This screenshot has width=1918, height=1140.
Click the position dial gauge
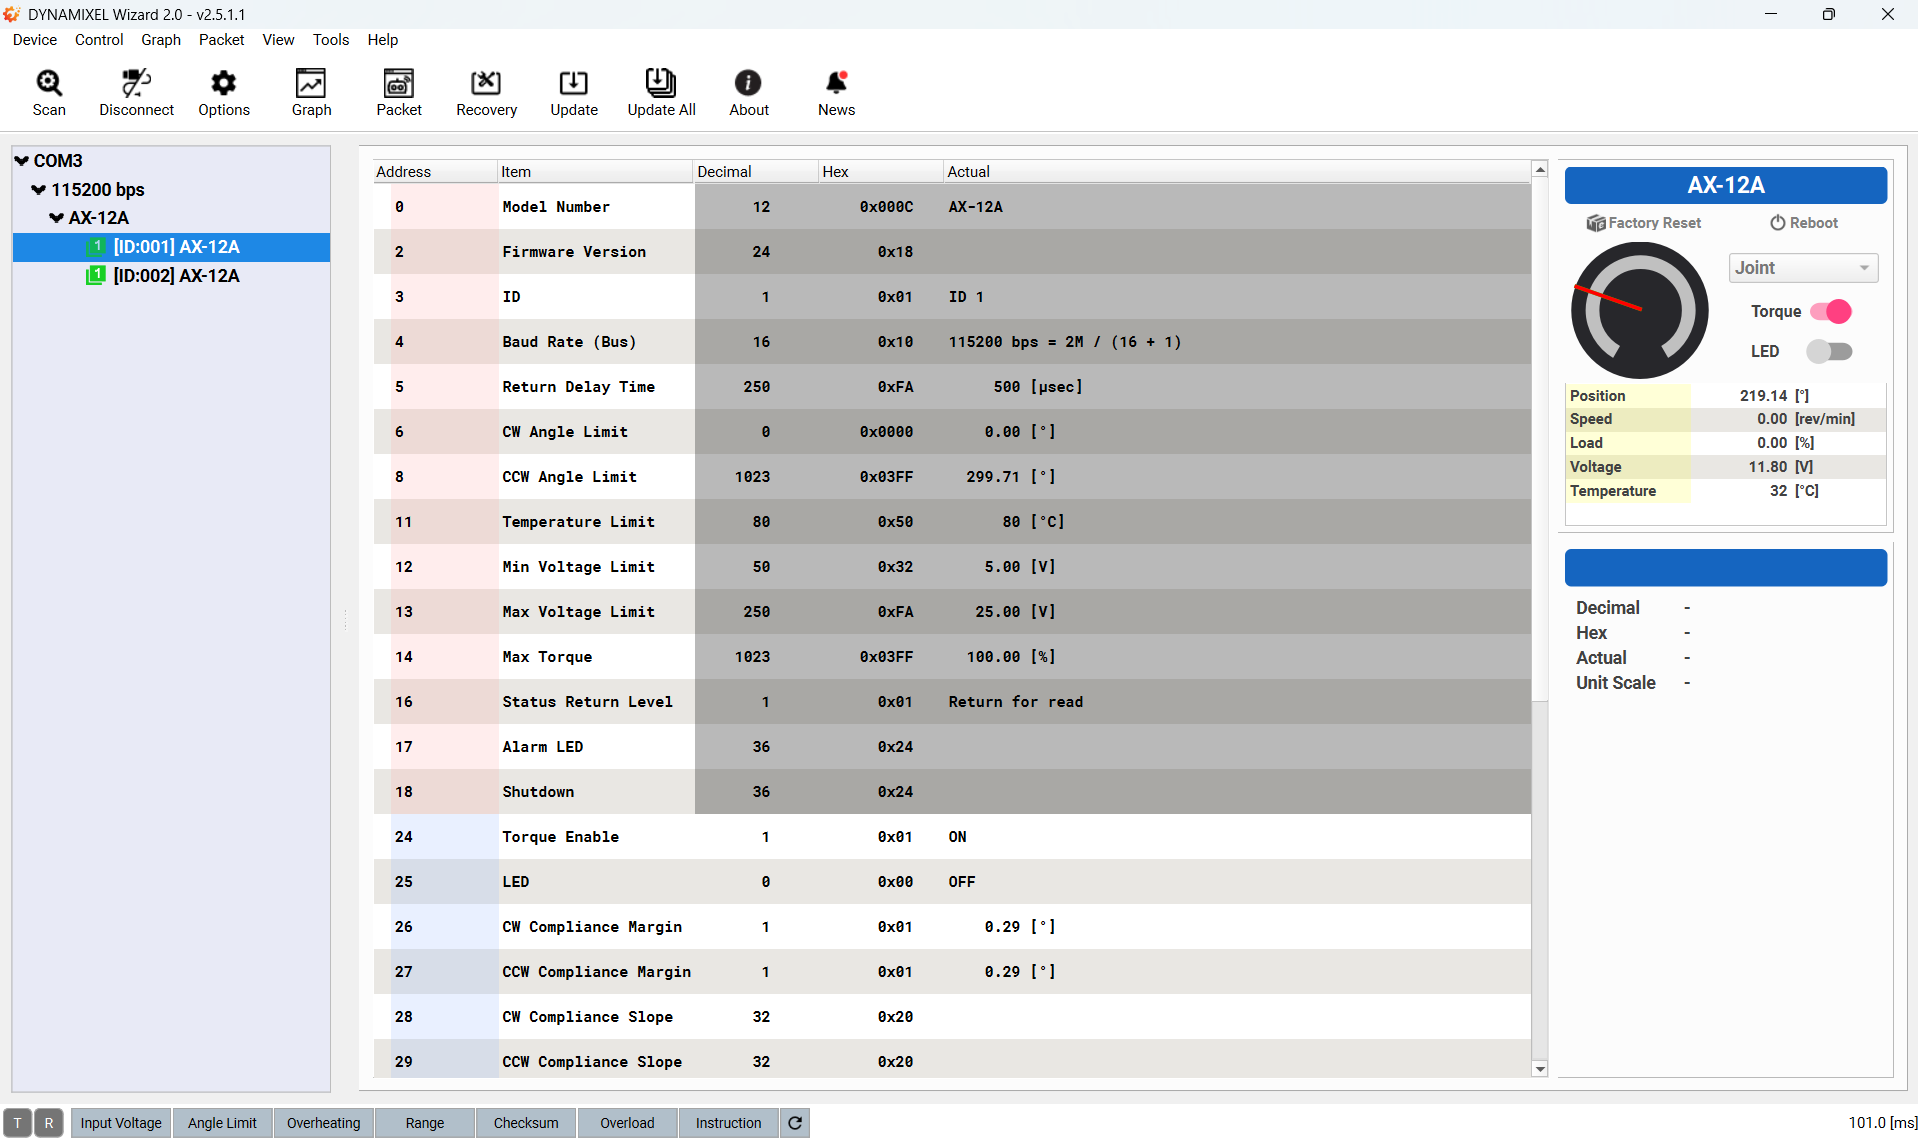pos(1639,311)
